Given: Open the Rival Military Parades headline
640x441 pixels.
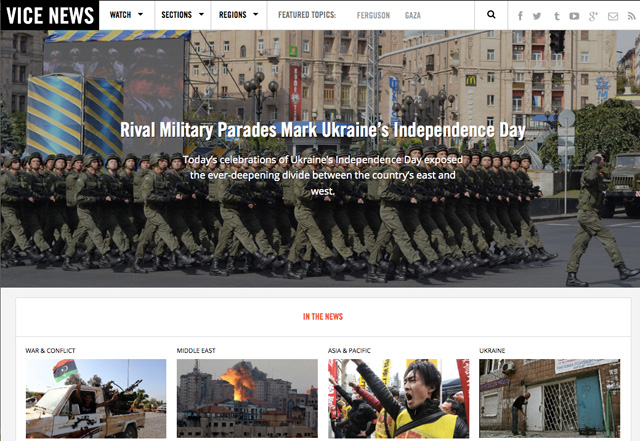Looking at the screenshot, I should [322, 130].
